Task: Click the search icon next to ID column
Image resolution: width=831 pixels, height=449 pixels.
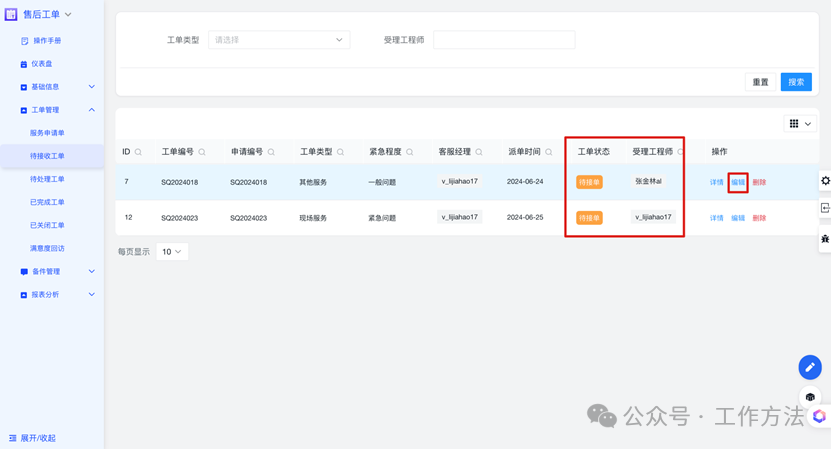Action: 138,153
